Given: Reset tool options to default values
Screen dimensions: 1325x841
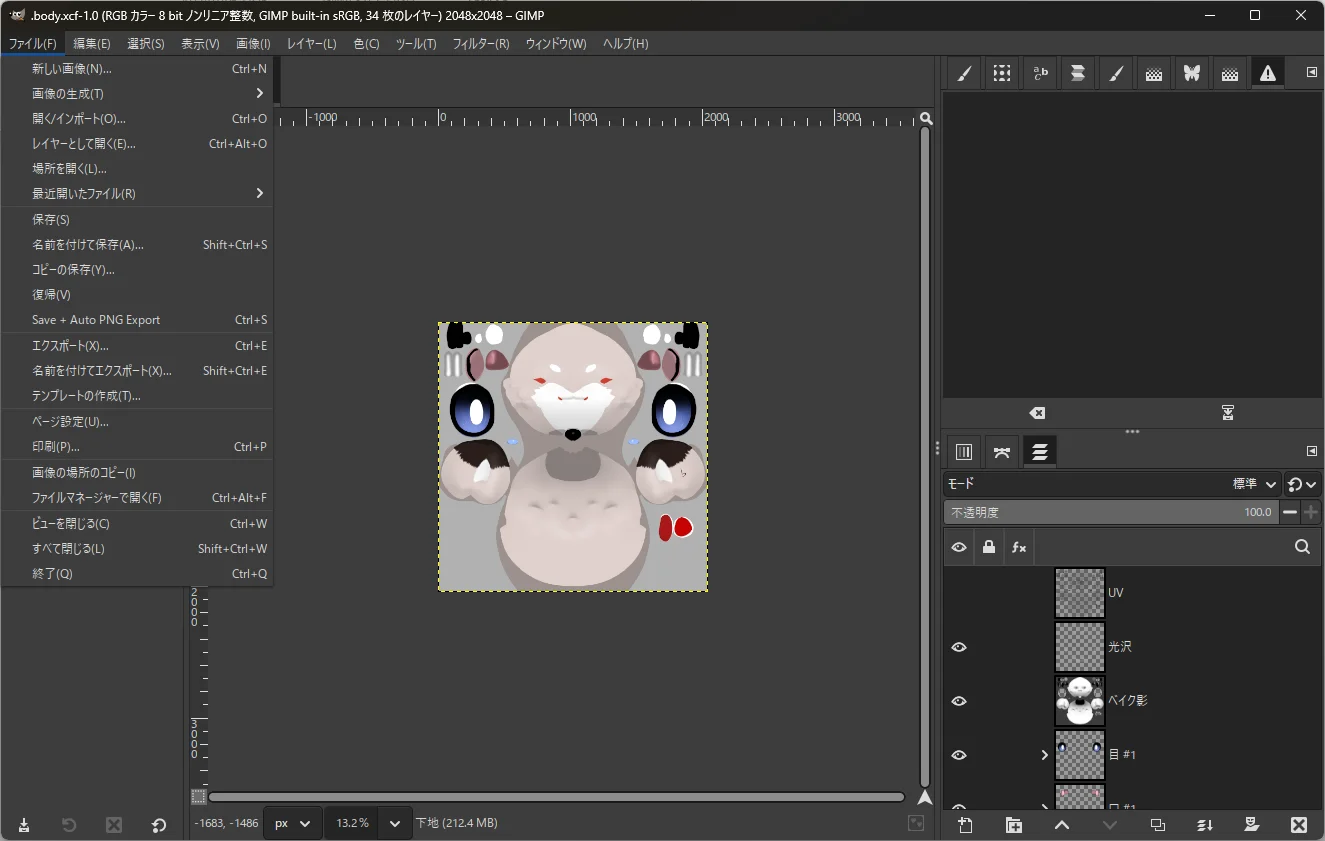Looking at the screenshot, I should [158, 825].
